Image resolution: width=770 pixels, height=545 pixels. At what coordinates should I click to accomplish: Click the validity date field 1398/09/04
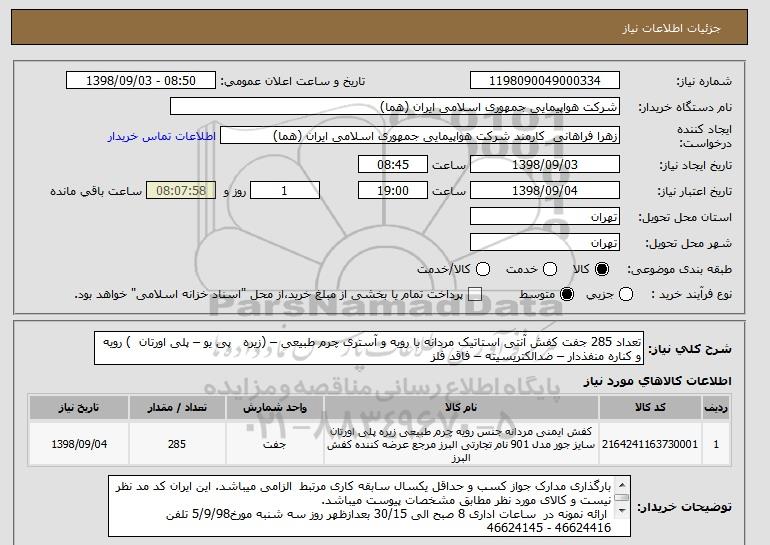545,191
